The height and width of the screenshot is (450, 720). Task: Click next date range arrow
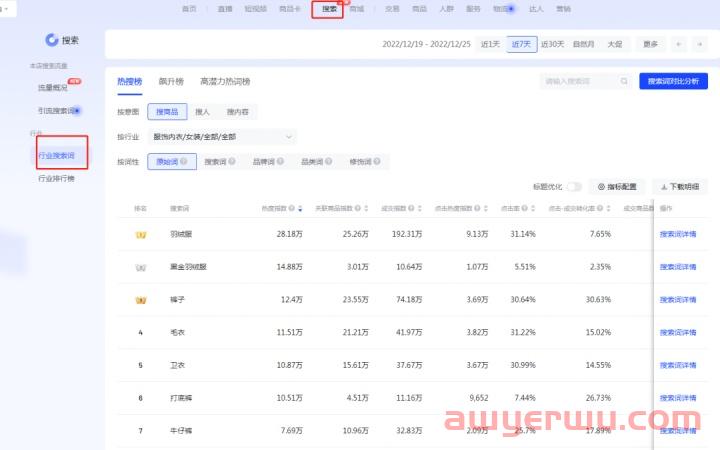pos(700,44)
